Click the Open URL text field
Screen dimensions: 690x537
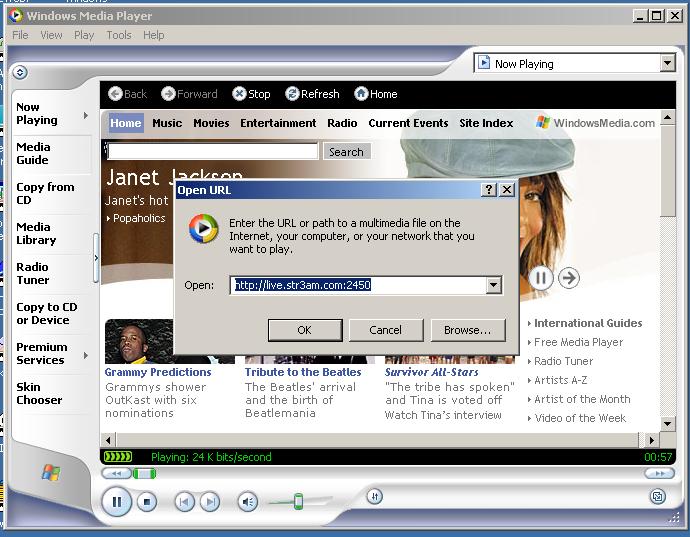(358, 285)
